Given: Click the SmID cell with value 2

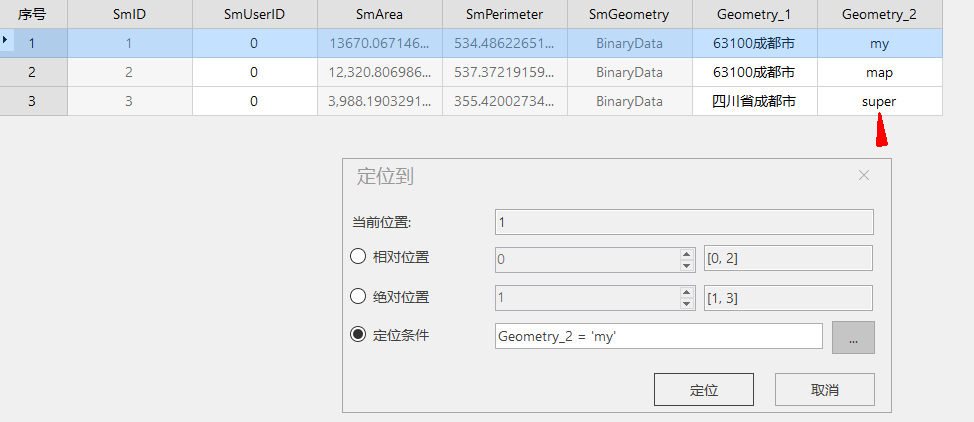Looking at the screenshot, I should [130, 72].
